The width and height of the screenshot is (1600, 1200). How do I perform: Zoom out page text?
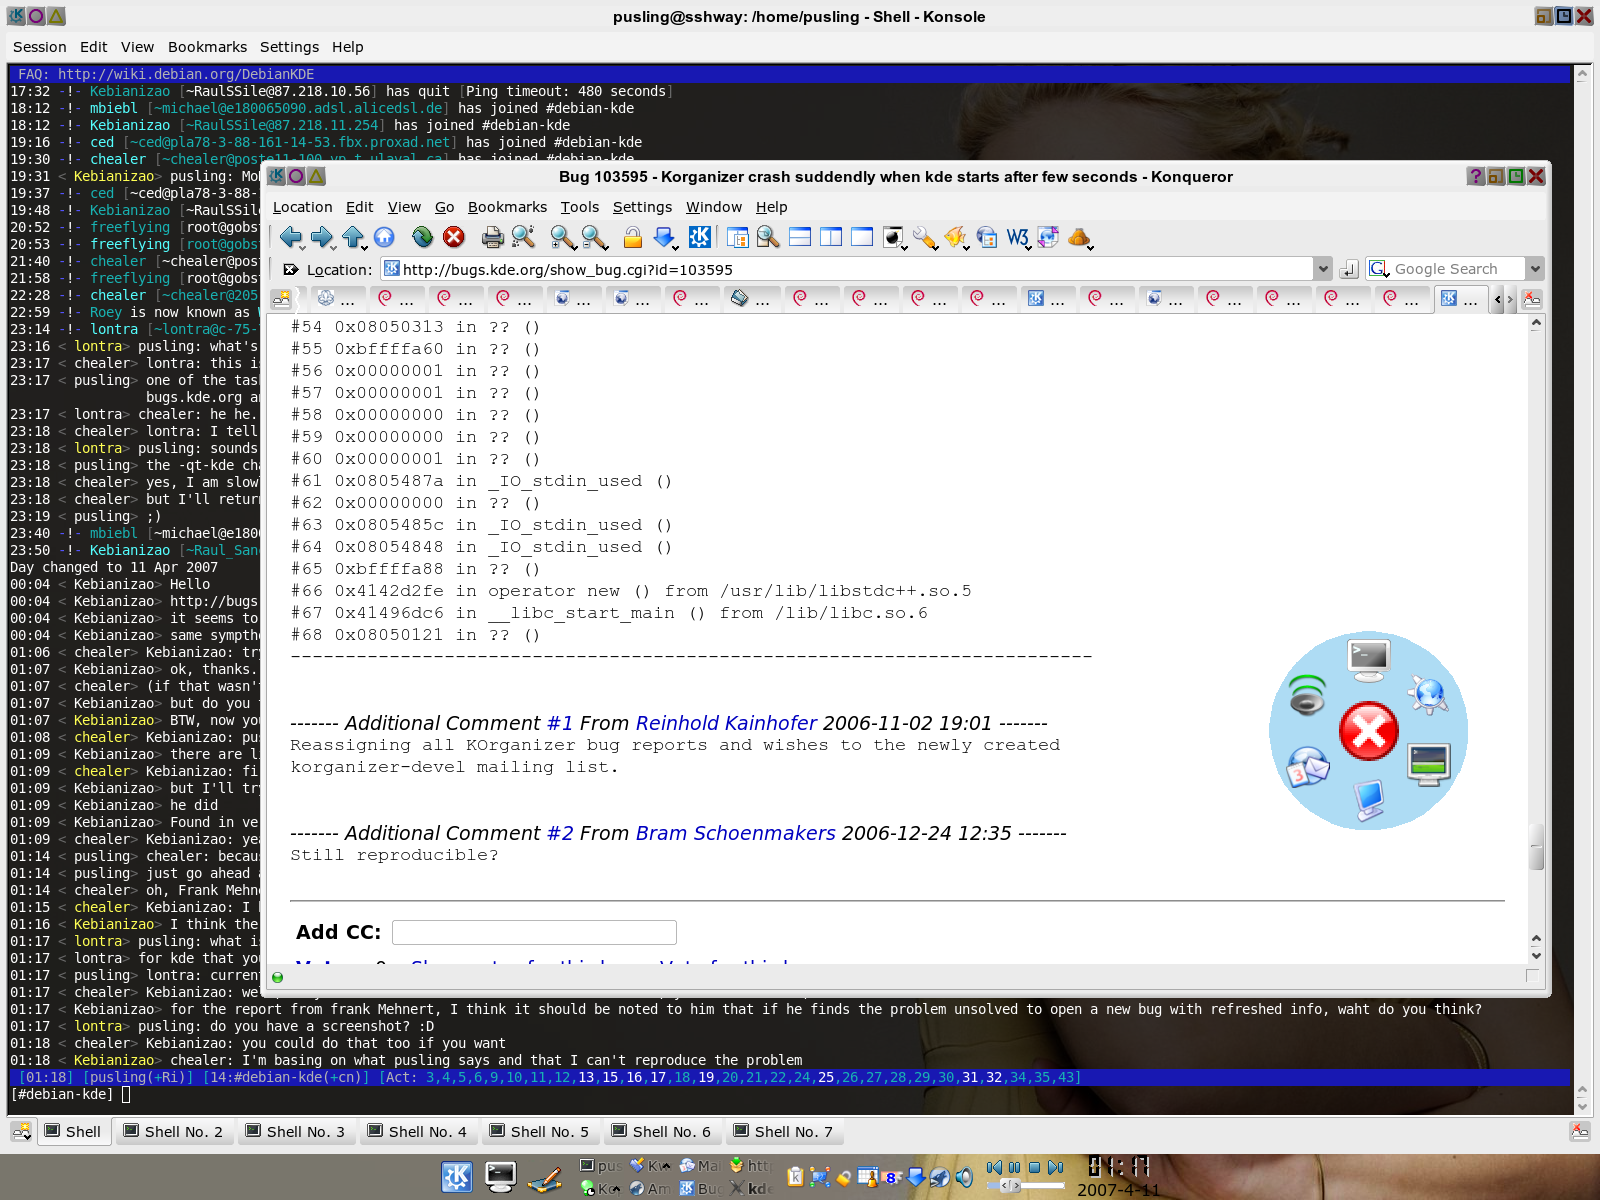point(594,237)
